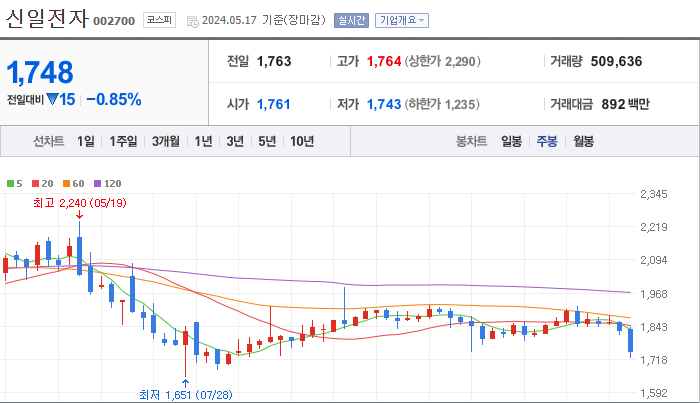The image size is (700, 403).
Task: Click the down-triangle change indicator
Action: [x=52, y=99]
